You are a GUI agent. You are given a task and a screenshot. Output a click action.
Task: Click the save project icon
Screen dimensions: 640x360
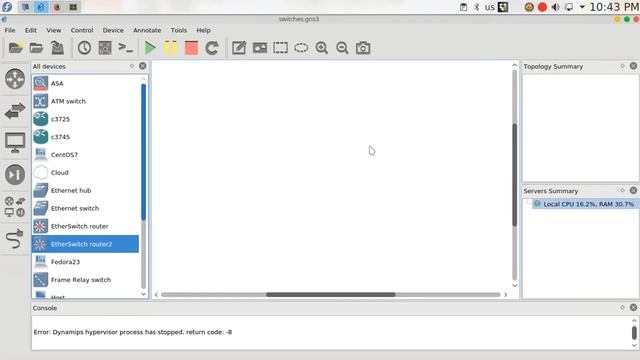(57, 48)
